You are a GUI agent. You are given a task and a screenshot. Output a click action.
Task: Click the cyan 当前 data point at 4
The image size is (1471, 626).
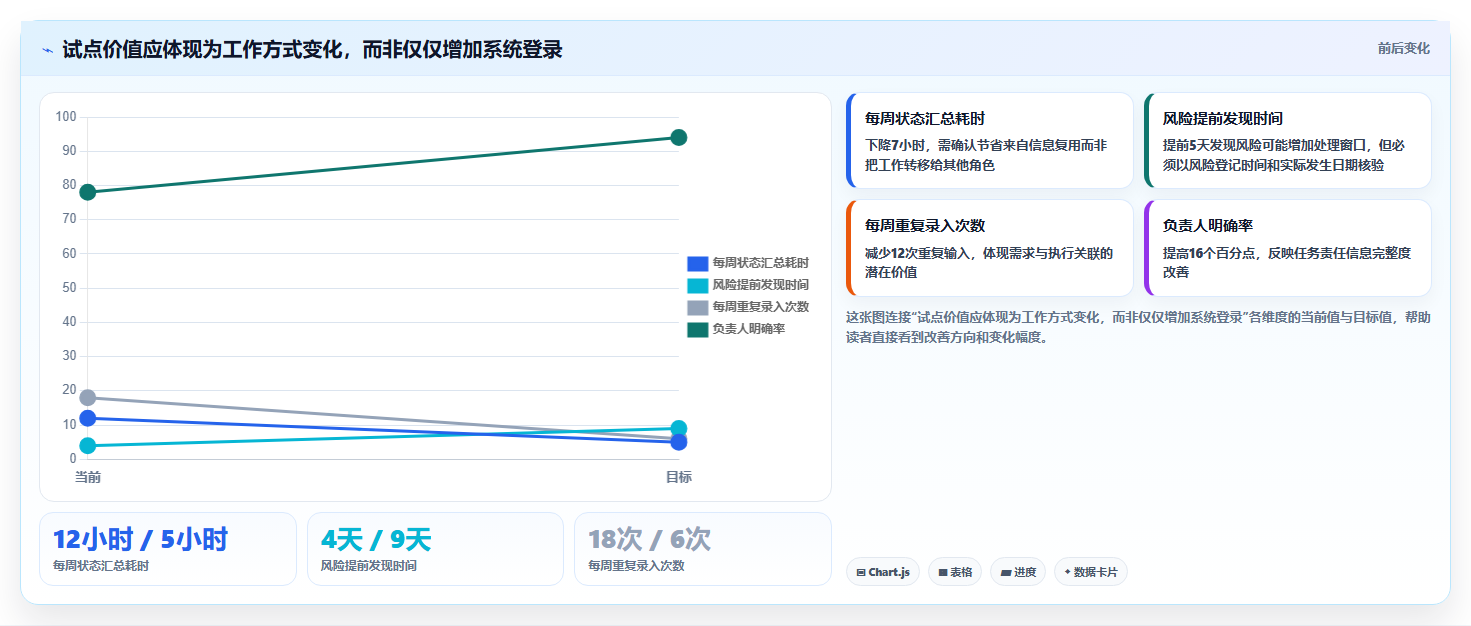coord(88,445)
